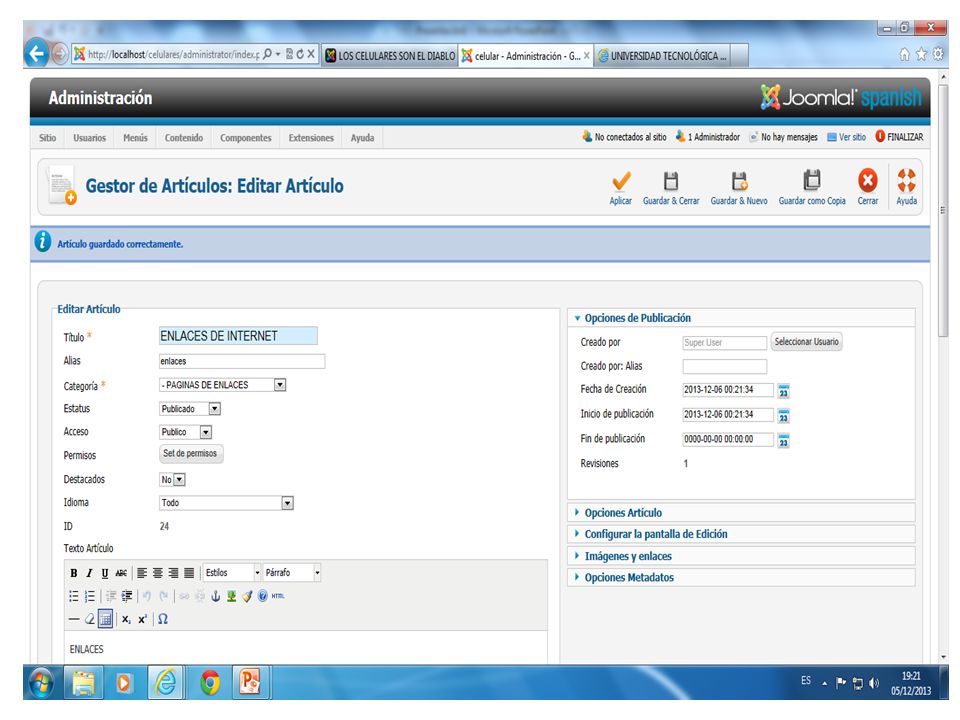Click the Título input field
This screenshot has height=720, width=960.
pos(238,336)
